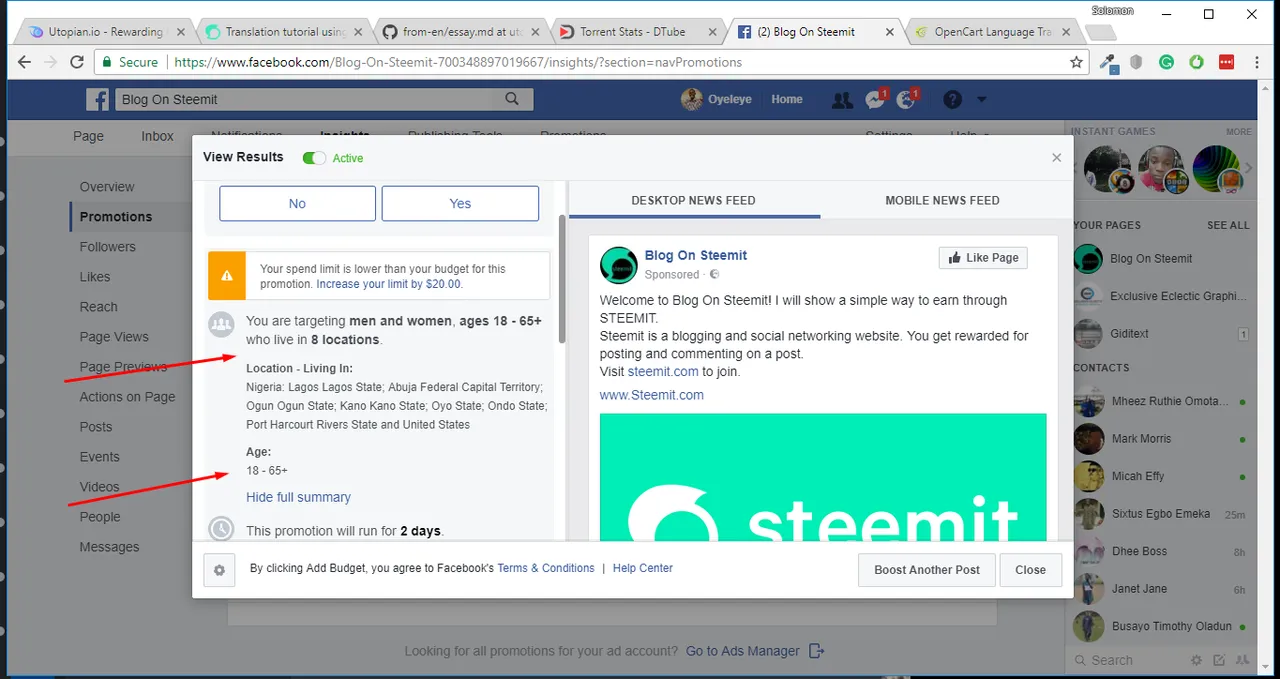Open Followers in left sidebar
The height and width of the screenshot is (679, 1280).
pos(108,247)
